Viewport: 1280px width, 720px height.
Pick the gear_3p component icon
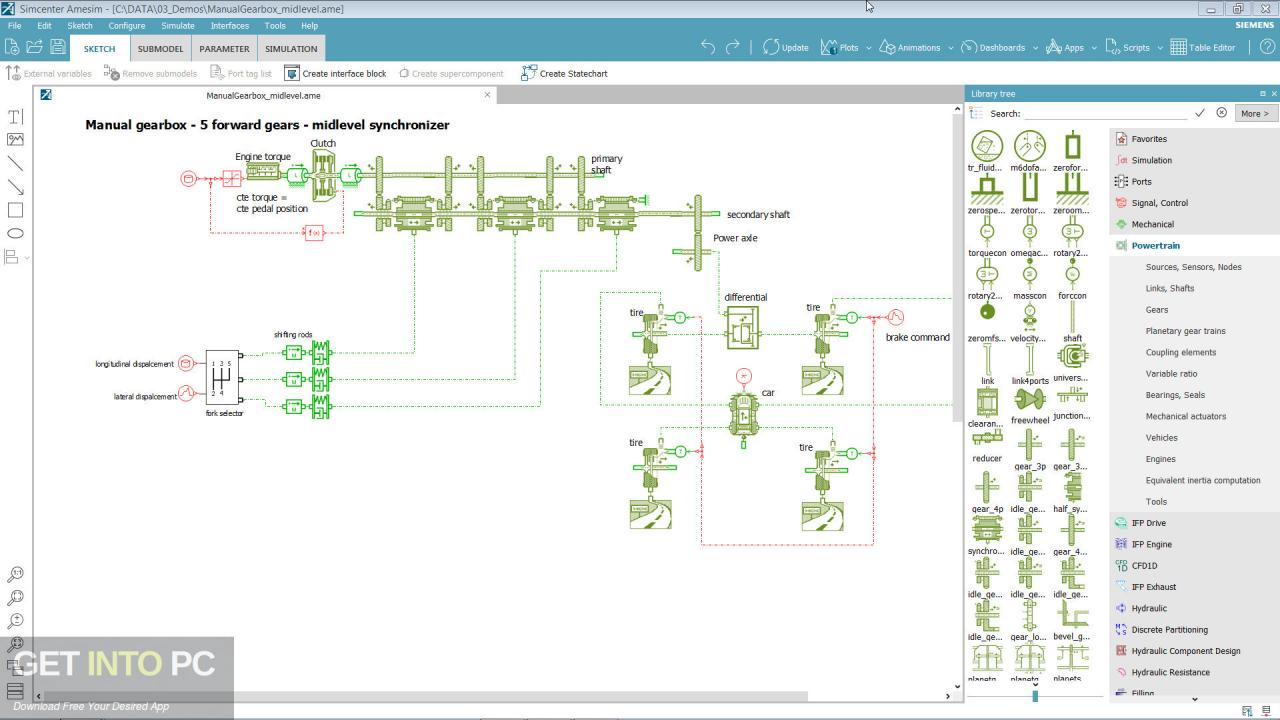click(1029, 444)
